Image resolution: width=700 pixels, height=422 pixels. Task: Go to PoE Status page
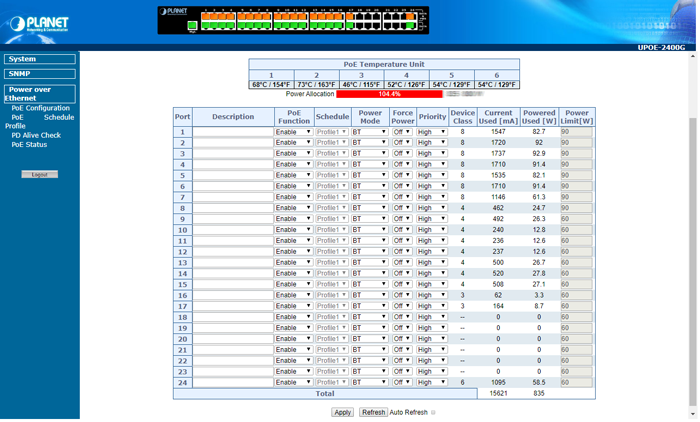point(29,145)
